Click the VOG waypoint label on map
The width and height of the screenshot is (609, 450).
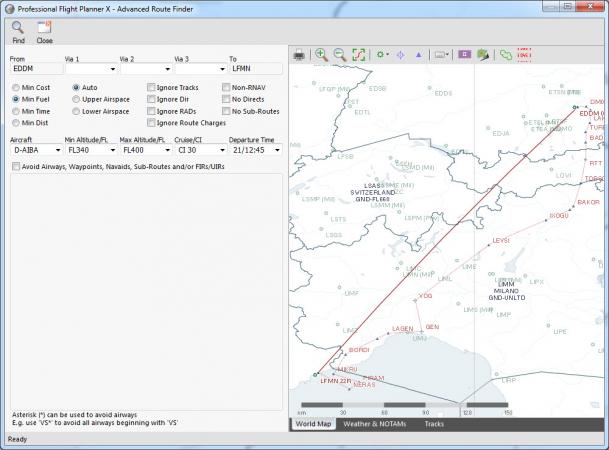pyautogui.click(x=426, y=296)
